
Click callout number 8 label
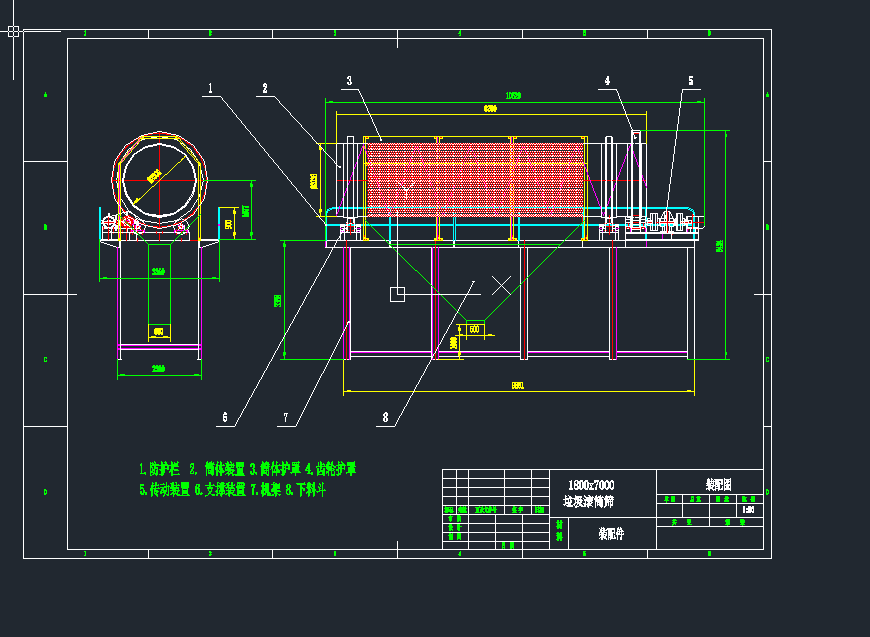coord(384,418)
